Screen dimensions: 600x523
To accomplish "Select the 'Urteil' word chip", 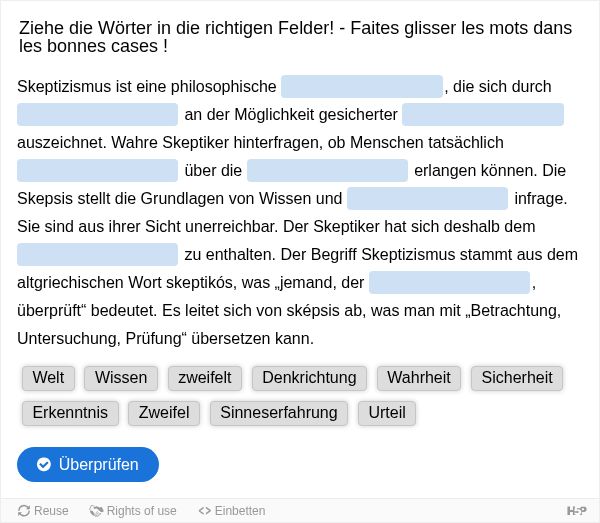I will click(387, 413).
